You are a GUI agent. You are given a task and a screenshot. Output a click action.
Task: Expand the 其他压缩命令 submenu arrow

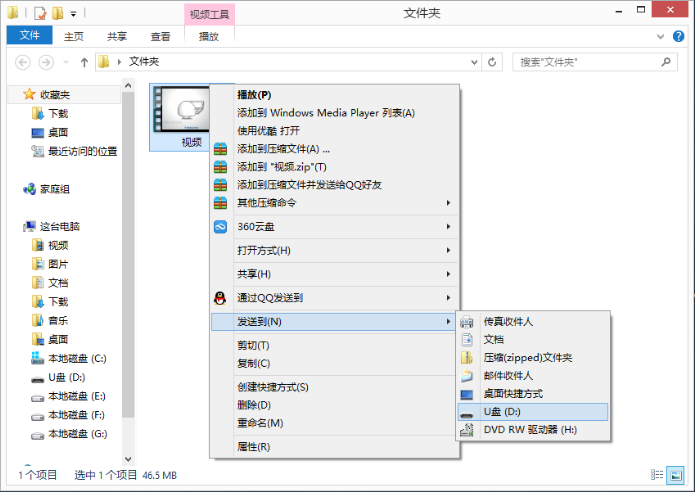449,203
